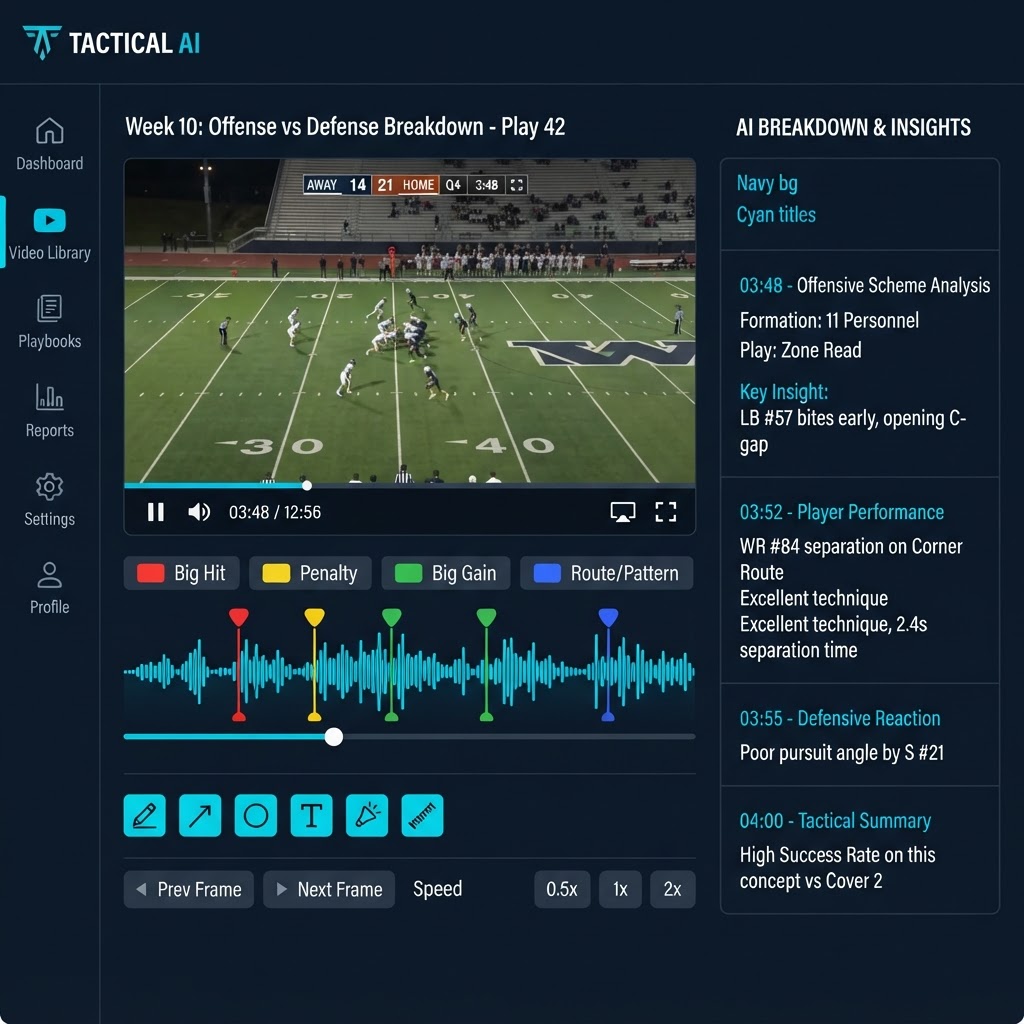
Task: Enter fullscreen from player controls
Action: click(x=665, y=512)
